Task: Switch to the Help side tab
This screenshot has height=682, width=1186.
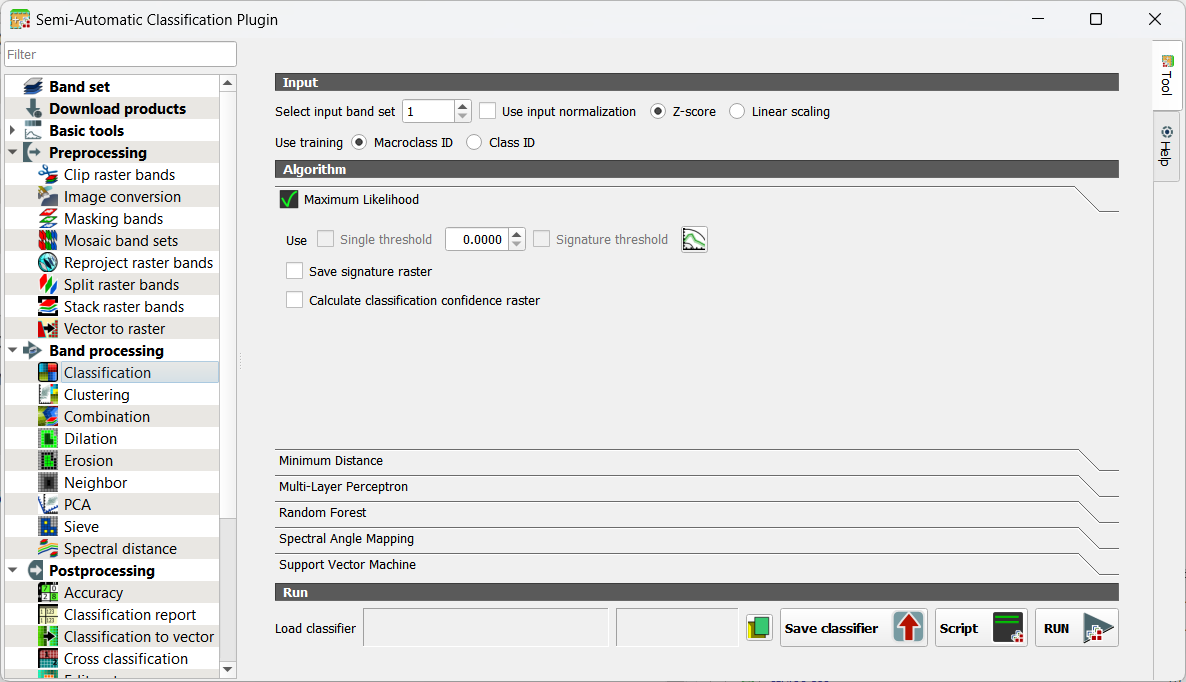Action: tap(1166, 146)
